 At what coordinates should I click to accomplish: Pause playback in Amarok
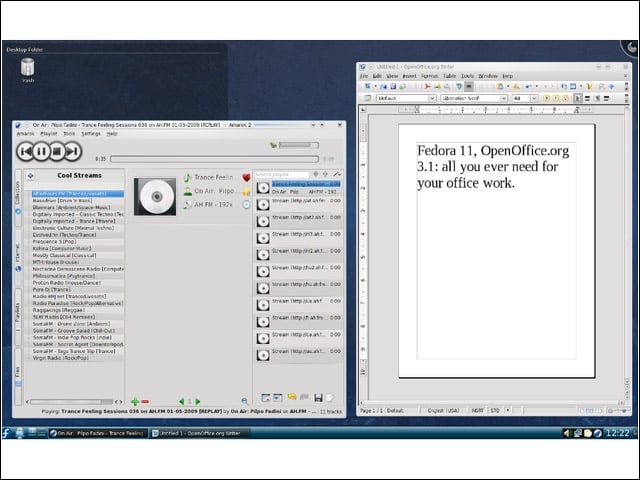(41, 151)
